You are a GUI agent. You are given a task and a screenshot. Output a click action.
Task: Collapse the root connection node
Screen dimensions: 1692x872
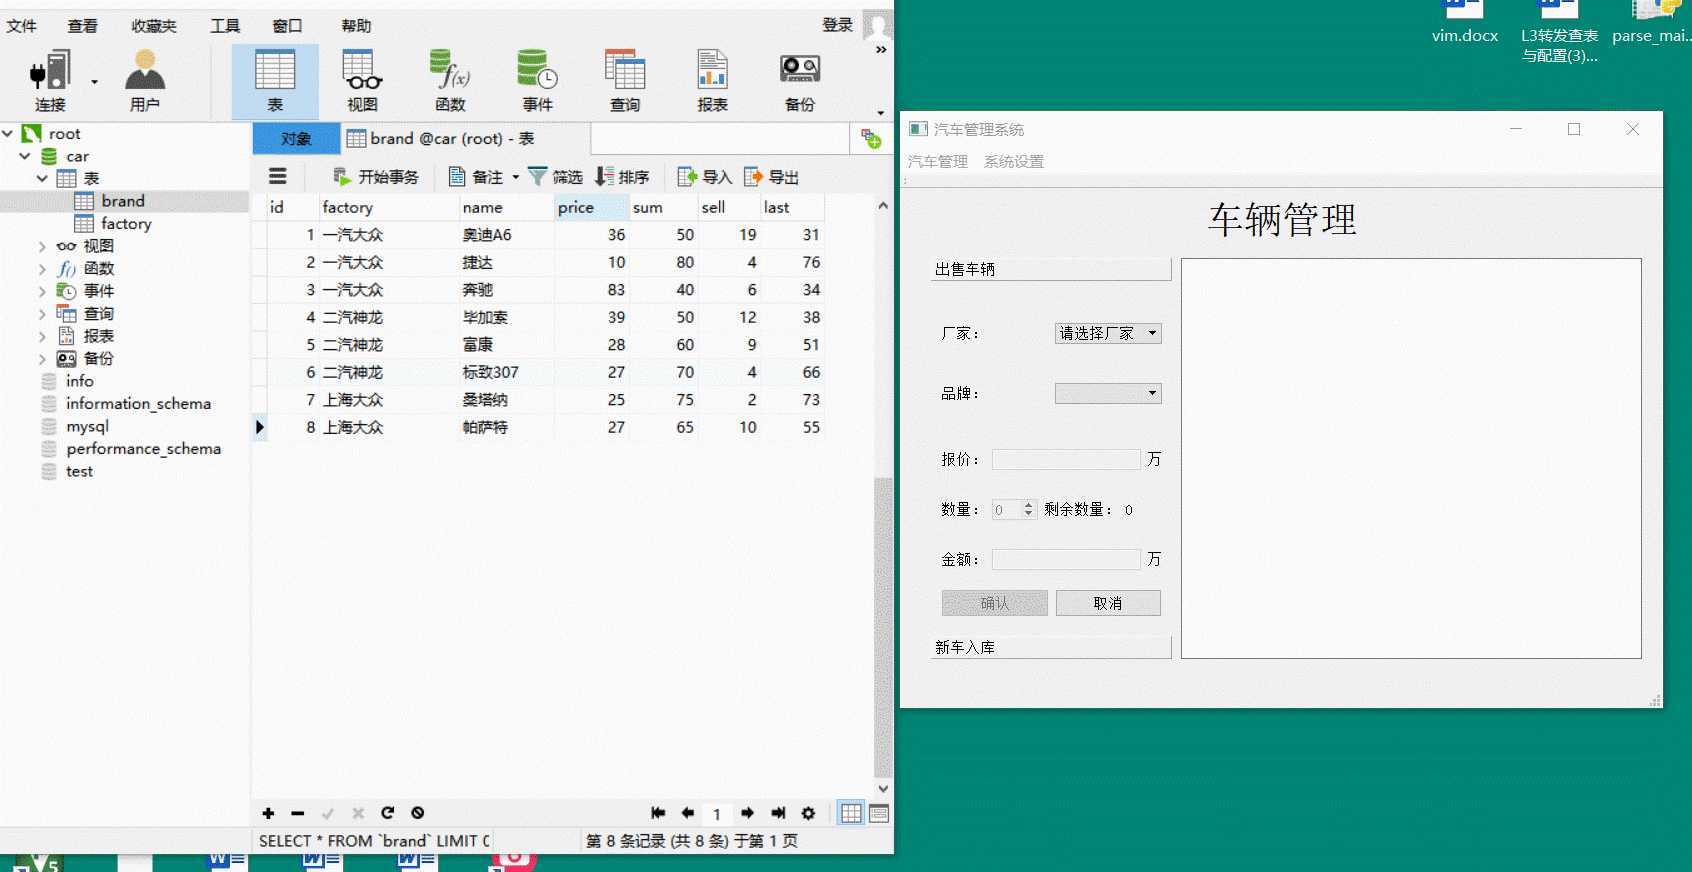8,133
